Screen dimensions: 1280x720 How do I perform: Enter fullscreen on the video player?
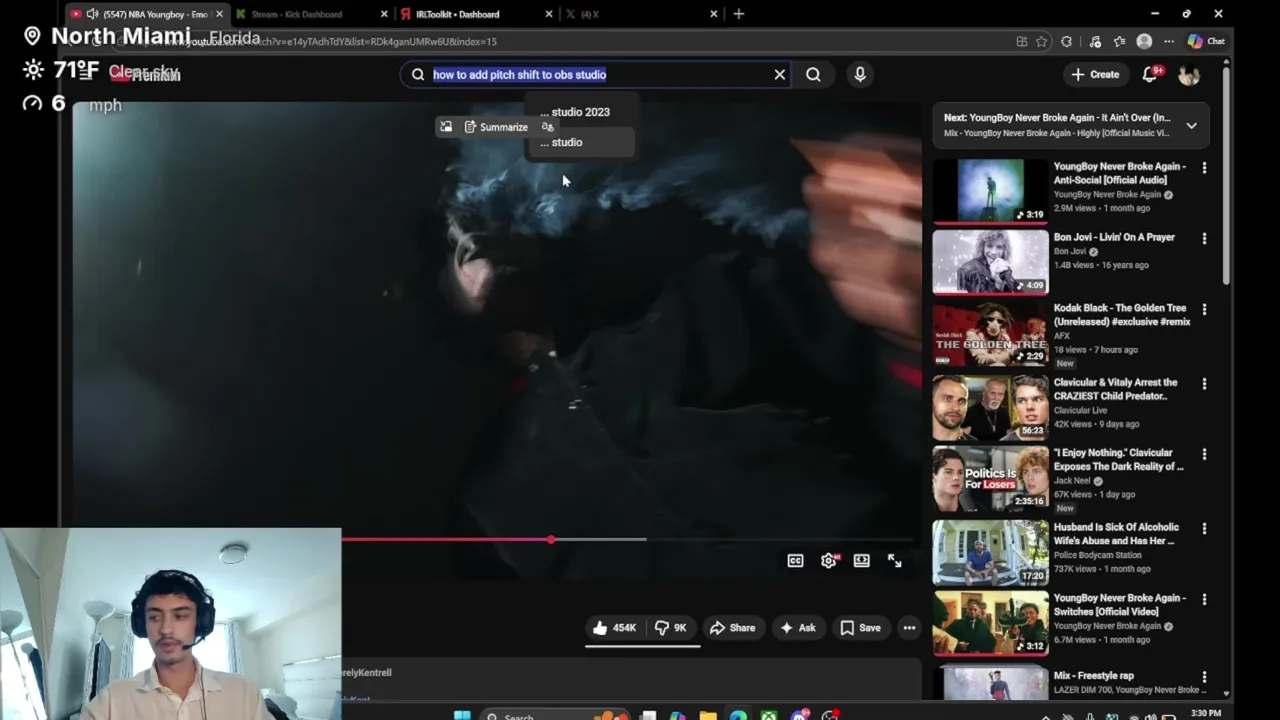(x=895, y=561)
